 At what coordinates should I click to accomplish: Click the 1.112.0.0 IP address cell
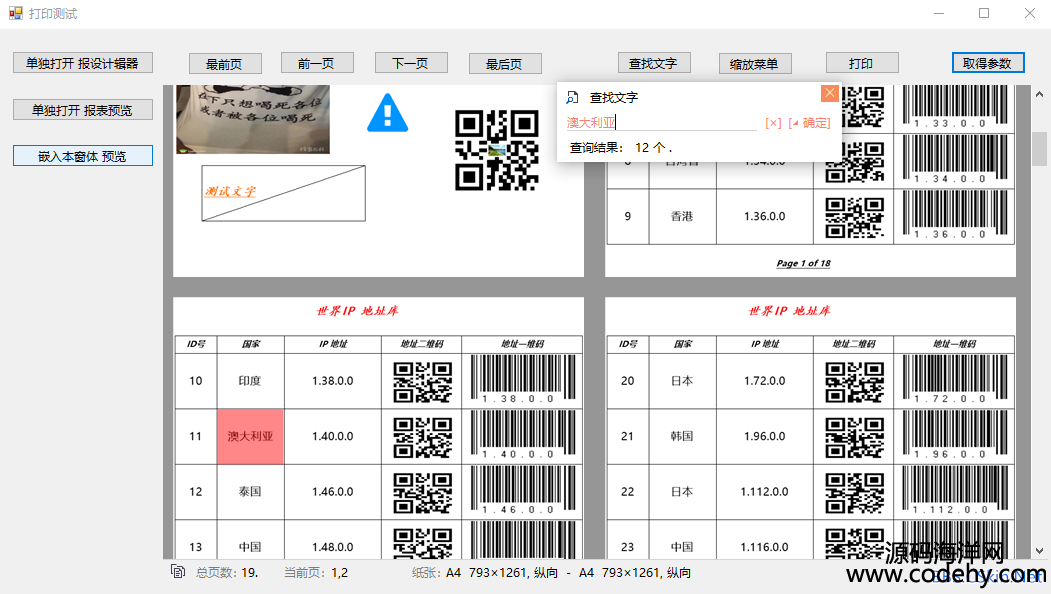tap(765, 491)
